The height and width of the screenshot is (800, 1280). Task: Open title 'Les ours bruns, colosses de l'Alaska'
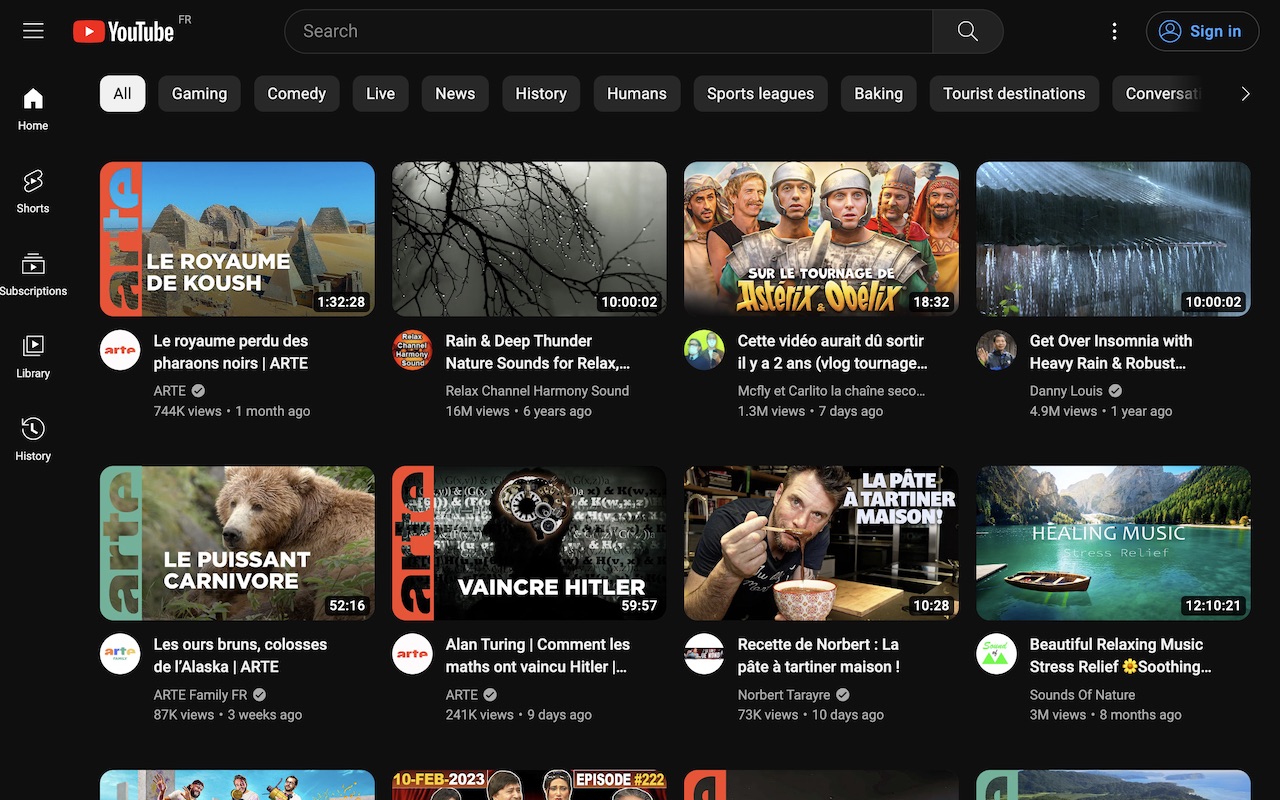point(240,656)
